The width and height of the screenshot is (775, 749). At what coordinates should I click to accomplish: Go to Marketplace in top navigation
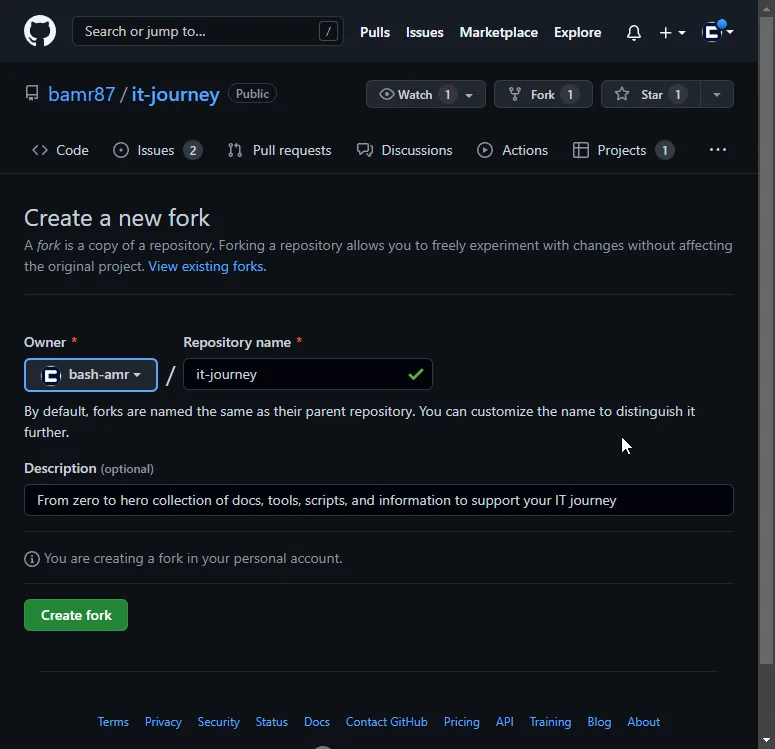[x=498, y=33]
